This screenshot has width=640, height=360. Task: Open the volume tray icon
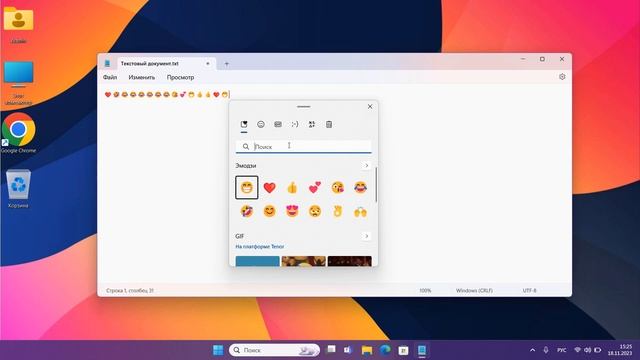coord(587,350)
